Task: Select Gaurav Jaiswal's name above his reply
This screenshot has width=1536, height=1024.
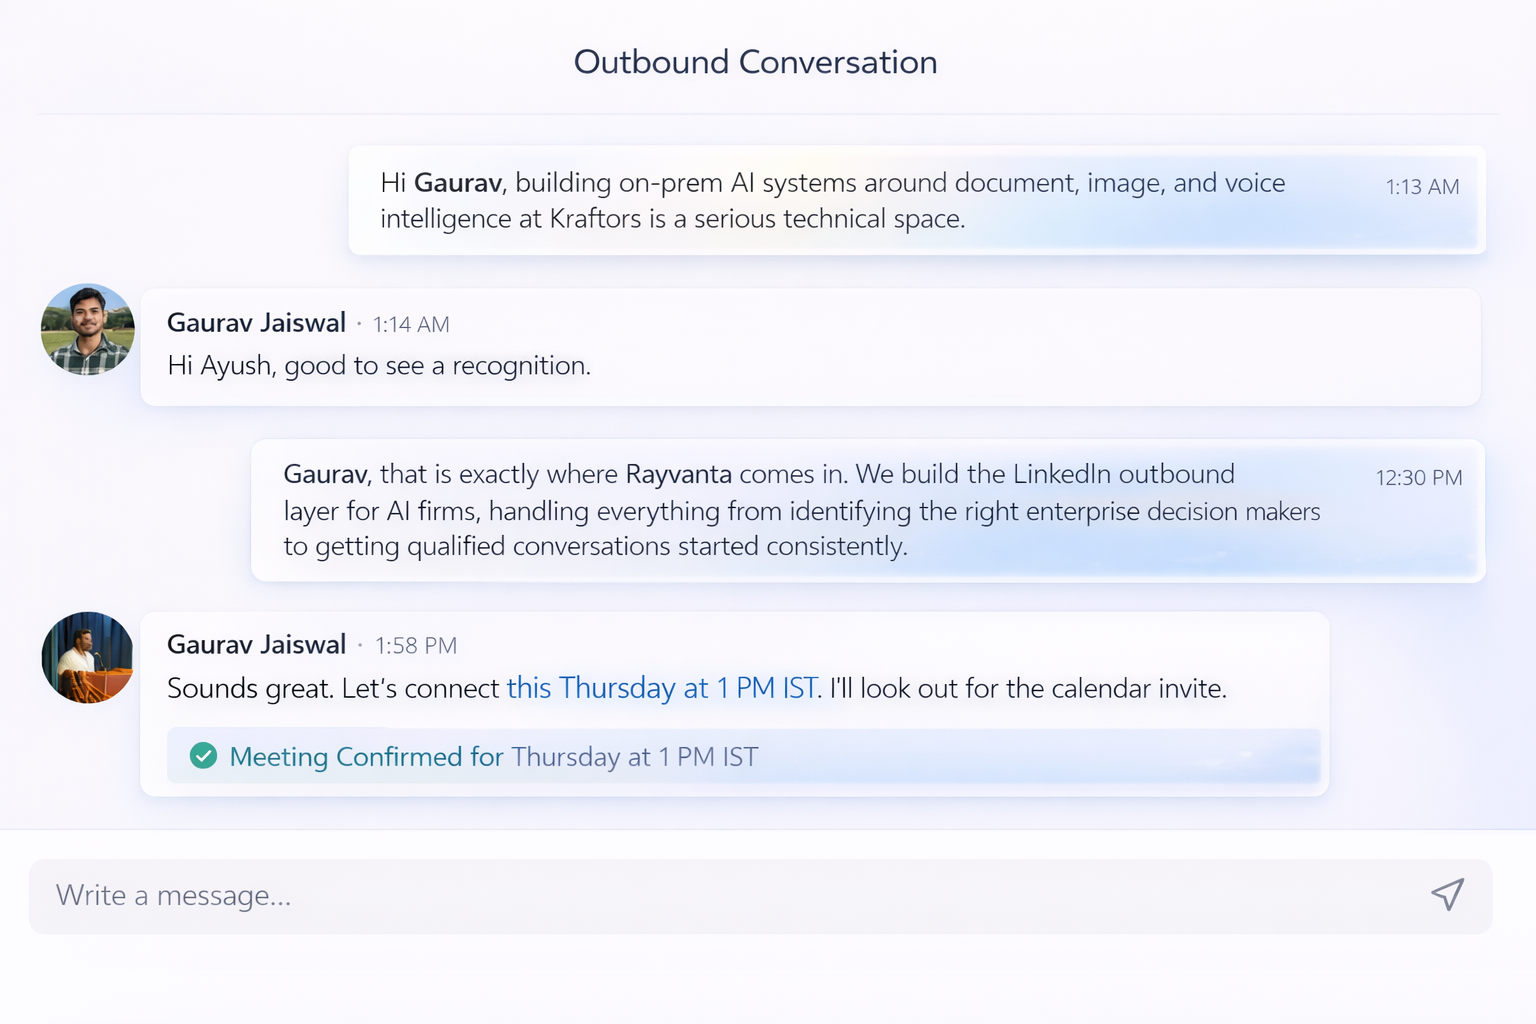Action: (x=256, y=322)
